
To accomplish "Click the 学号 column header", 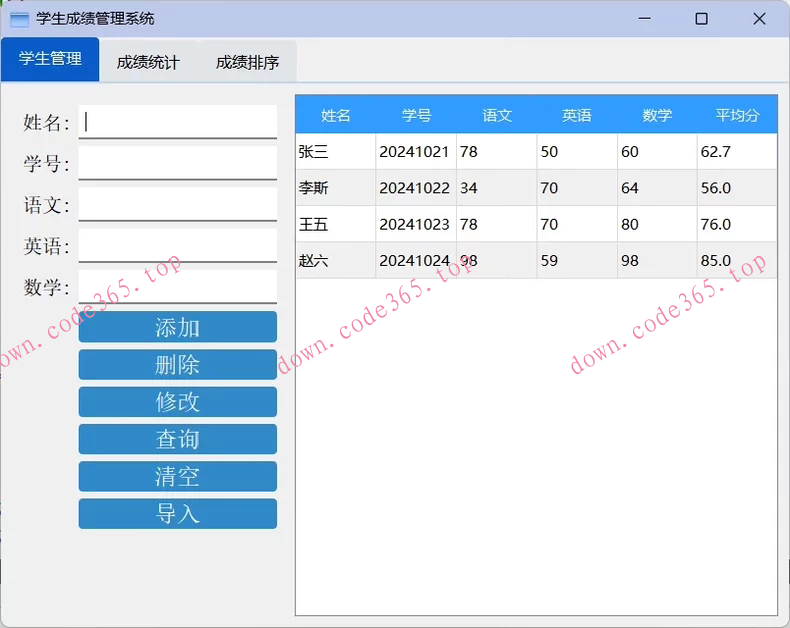I will [416, 115].
